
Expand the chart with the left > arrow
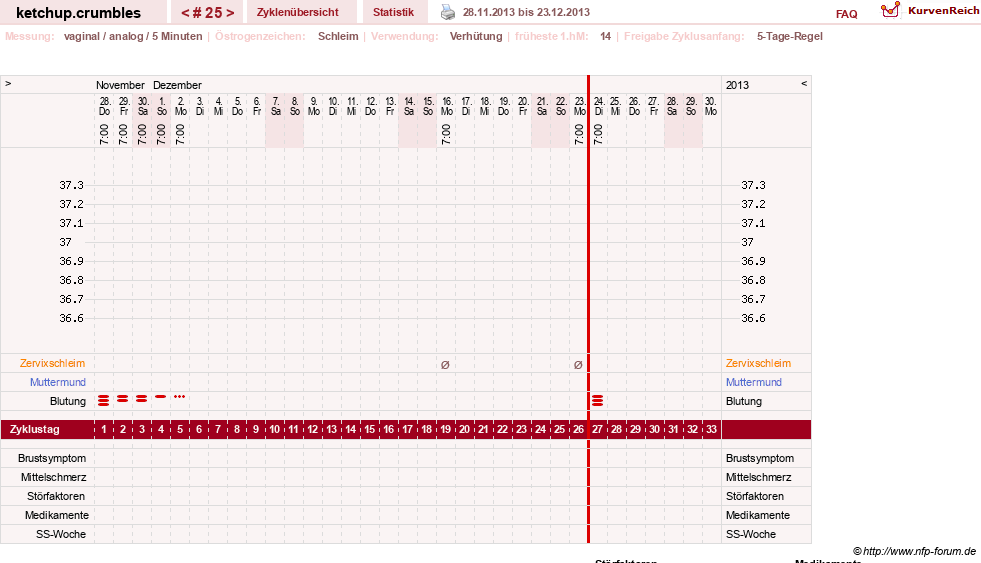coord(8,83)
